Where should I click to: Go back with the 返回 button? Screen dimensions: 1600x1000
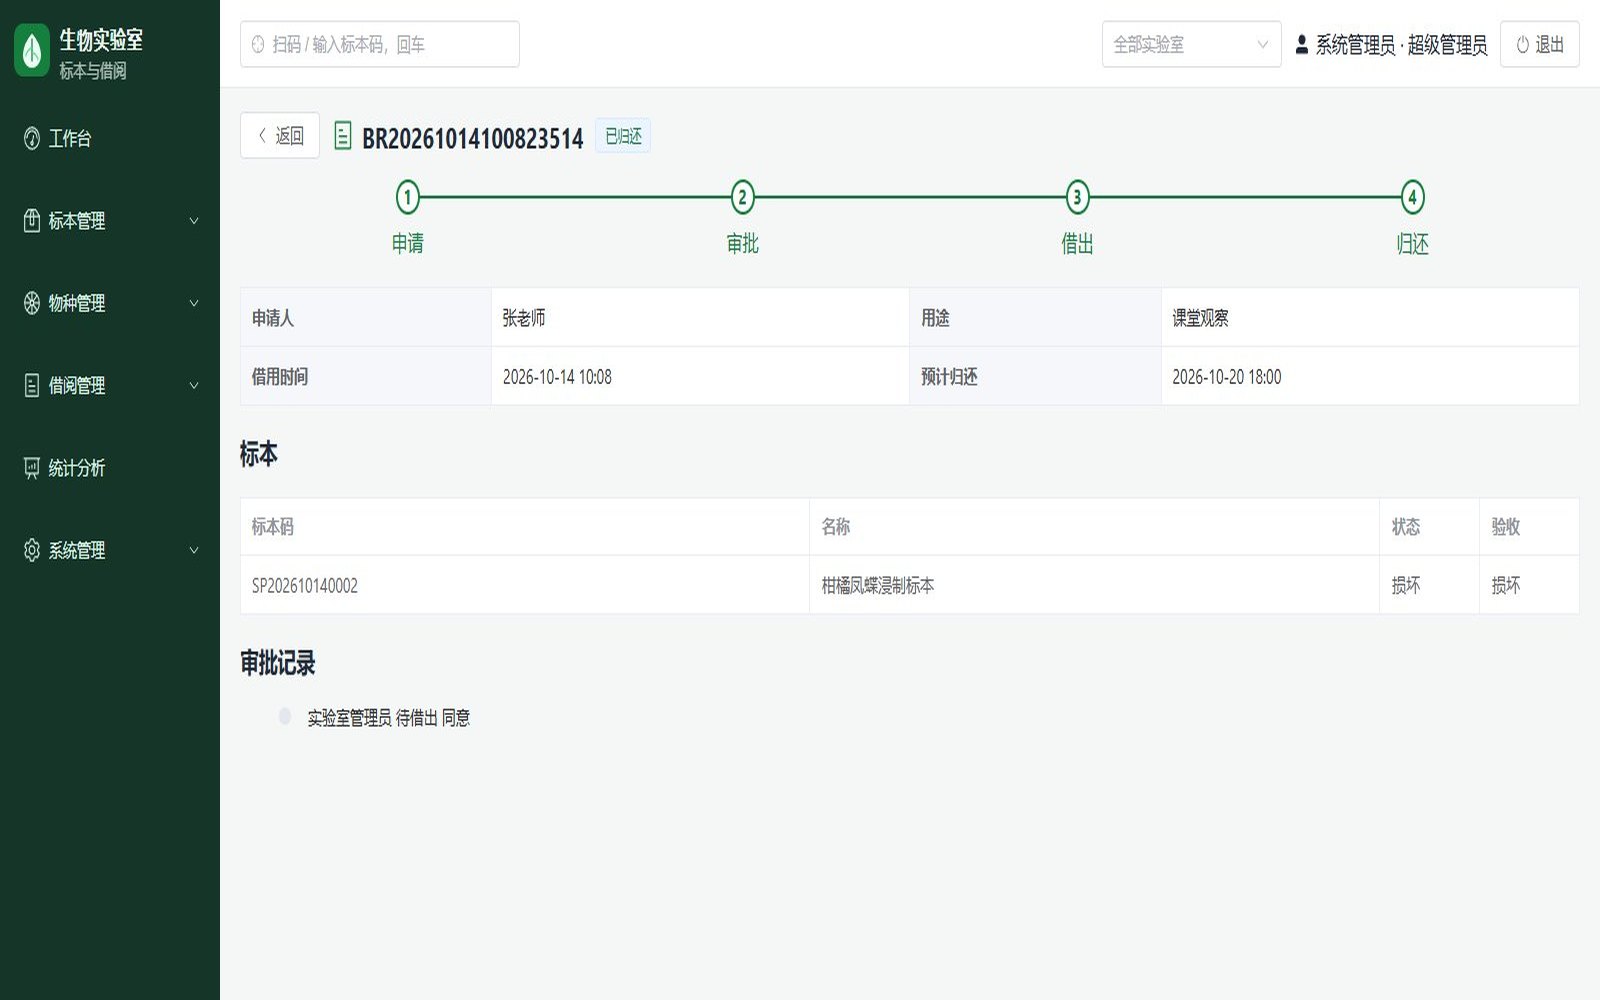pyautogui.click(x=280, y=135)
